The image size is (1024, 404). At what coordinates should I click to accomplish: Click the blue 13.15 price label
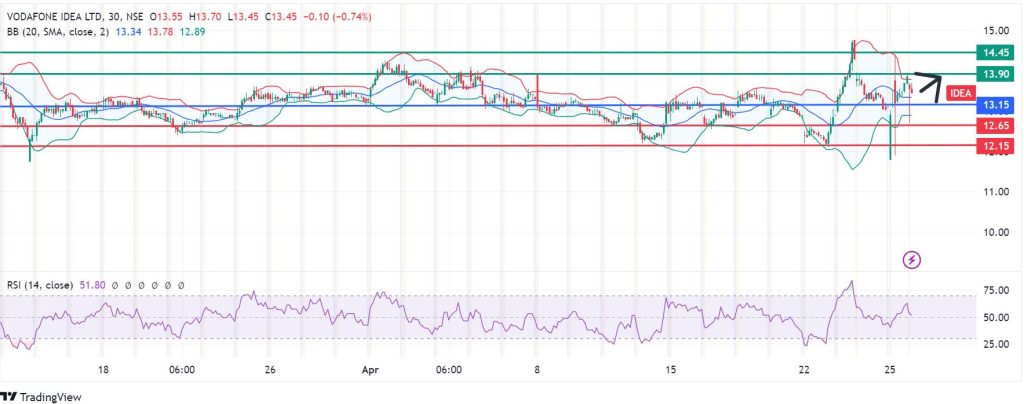click(x=995, y=104)
